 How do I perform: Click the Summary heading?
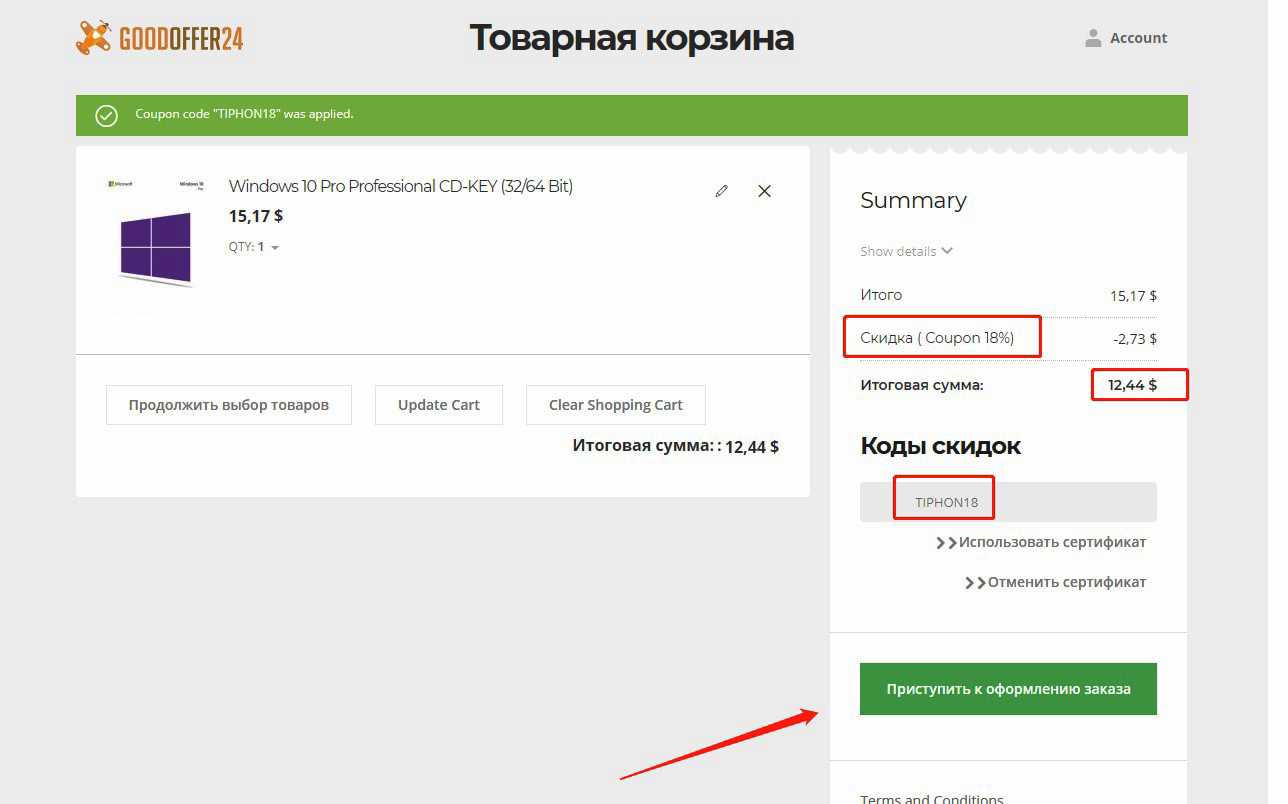(x=913, y=200)
